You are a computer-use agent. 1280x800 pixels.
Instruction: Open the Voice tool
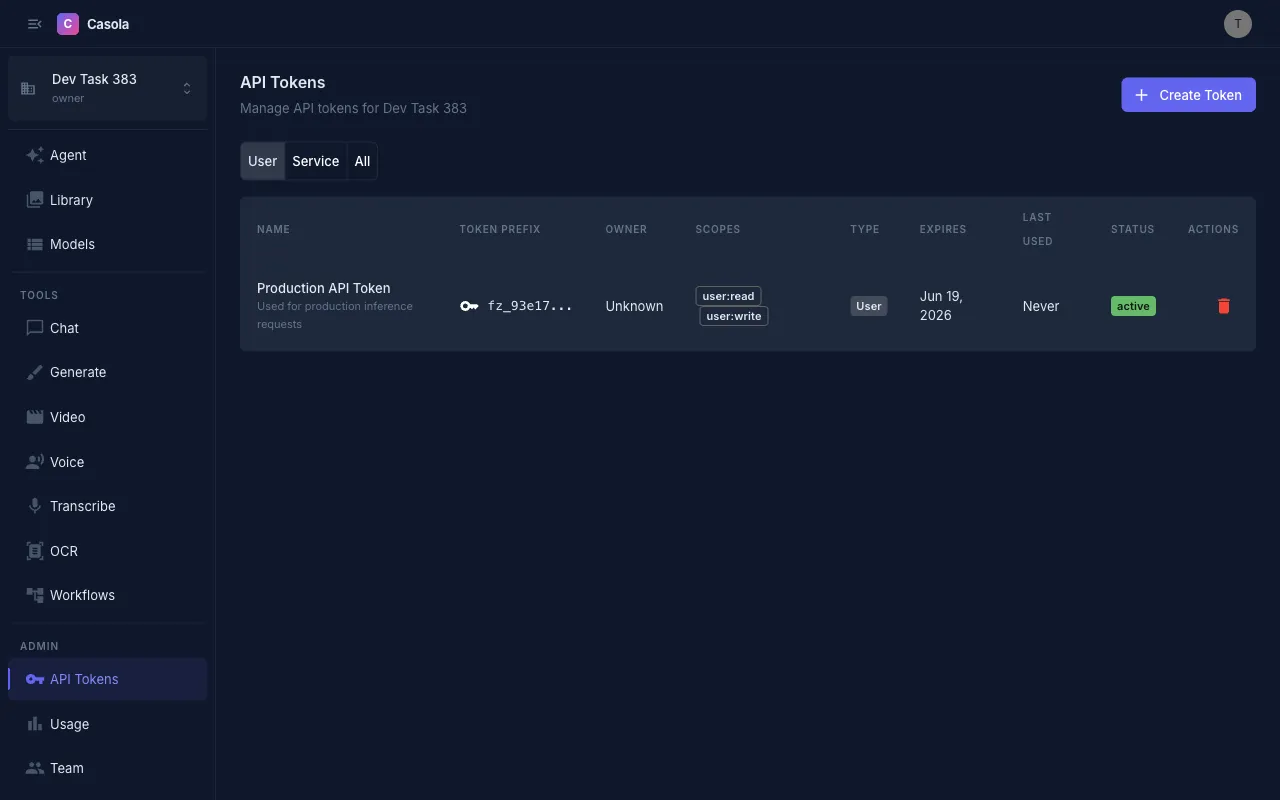67,461
